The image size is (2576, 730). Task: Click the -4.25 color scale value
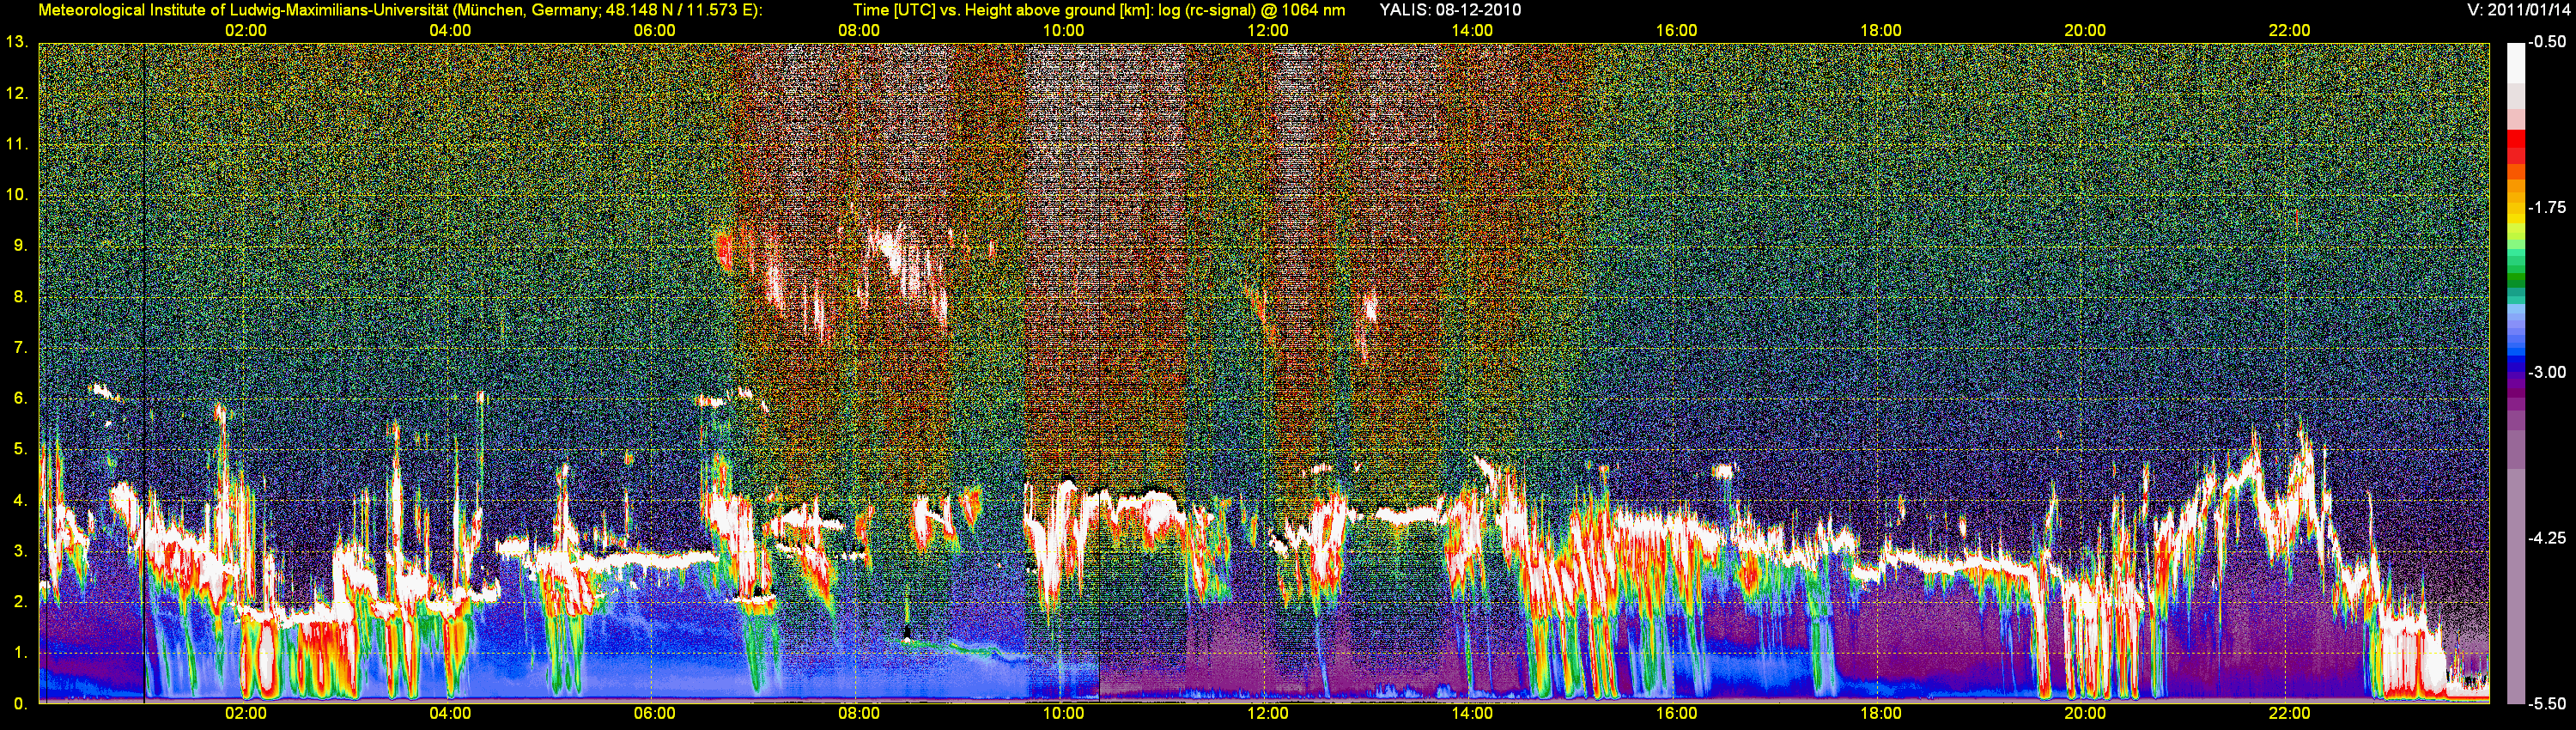[2546, 538]
